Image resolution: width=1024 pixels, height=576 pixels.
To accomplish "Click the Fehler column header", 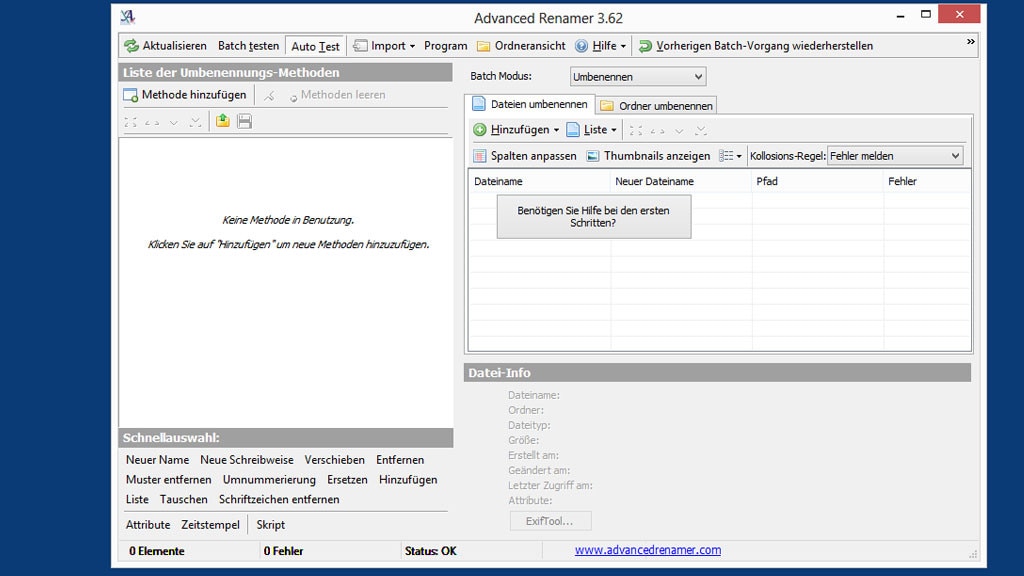I will (x=927, y=182).
